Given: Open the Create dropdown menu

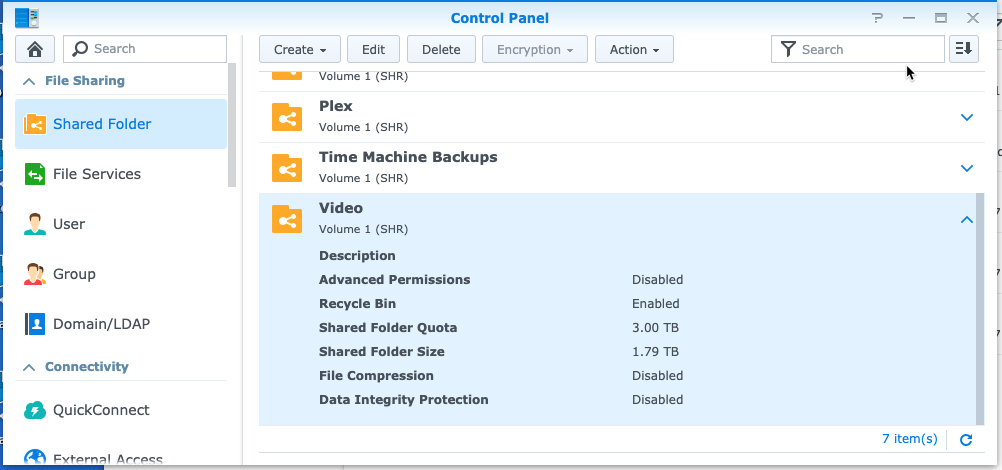Looking at the screenshot, I should (x=300, y=49).
